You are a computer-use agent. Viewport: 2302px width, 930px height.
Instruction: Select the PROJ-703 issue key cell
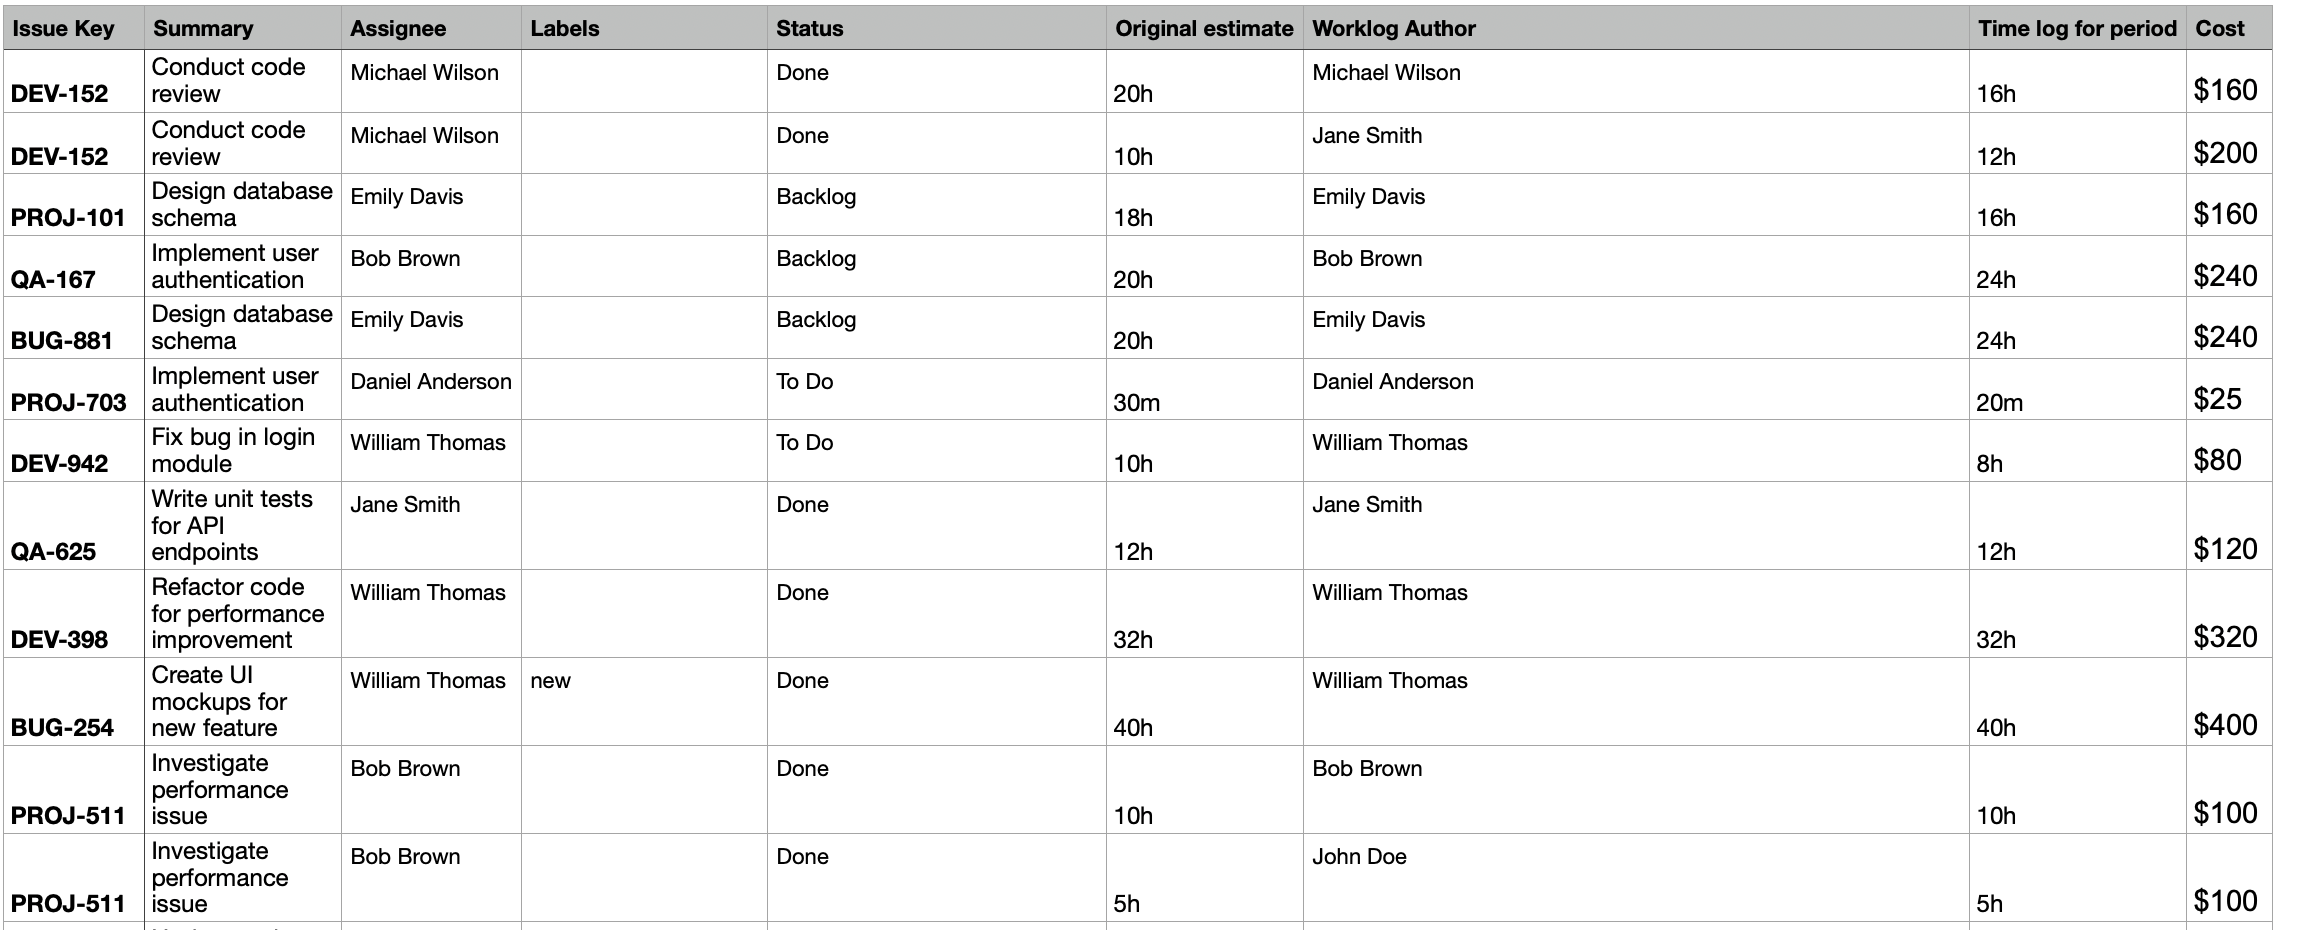[69, 403]
